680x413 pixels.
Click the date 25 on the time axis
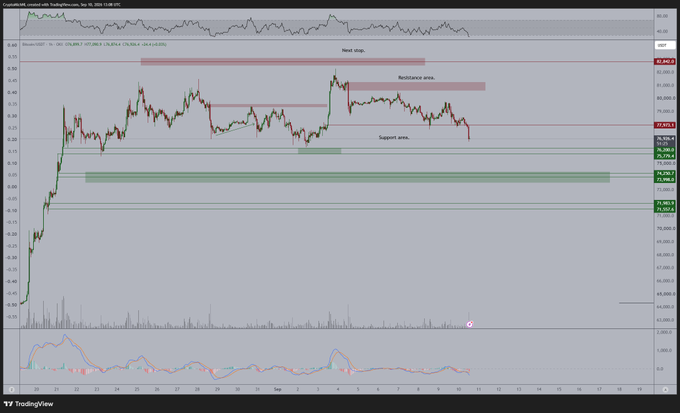pyautogui.click(x=137, y=390)
